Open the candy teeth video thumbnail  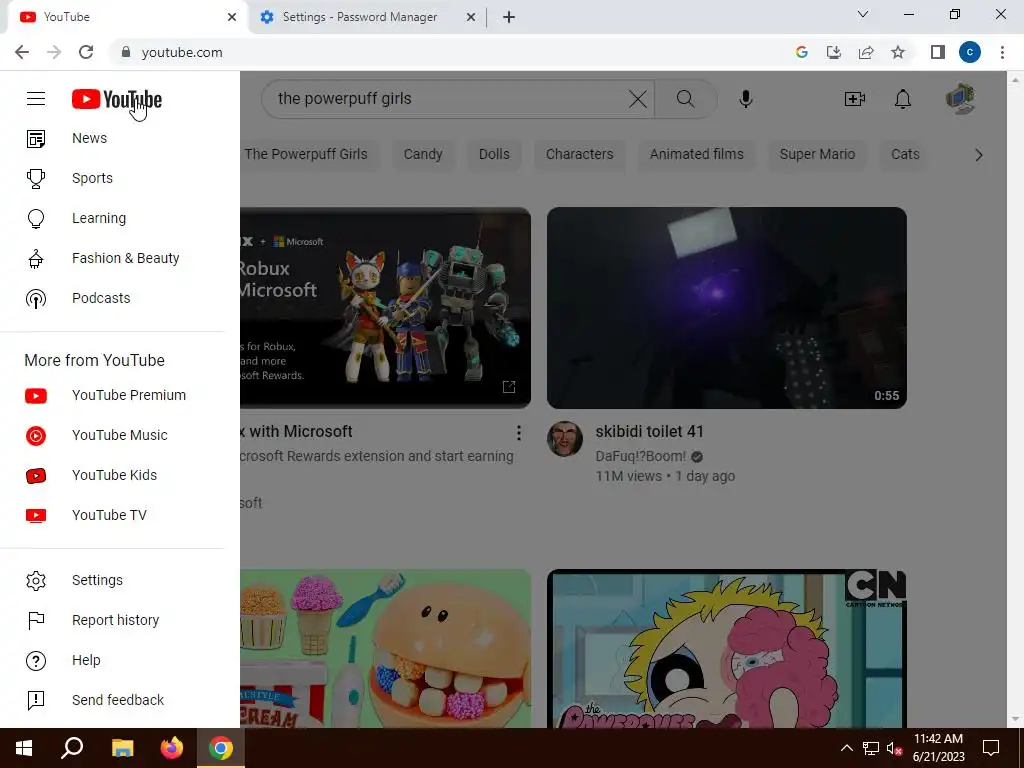[x=385, y=648]
